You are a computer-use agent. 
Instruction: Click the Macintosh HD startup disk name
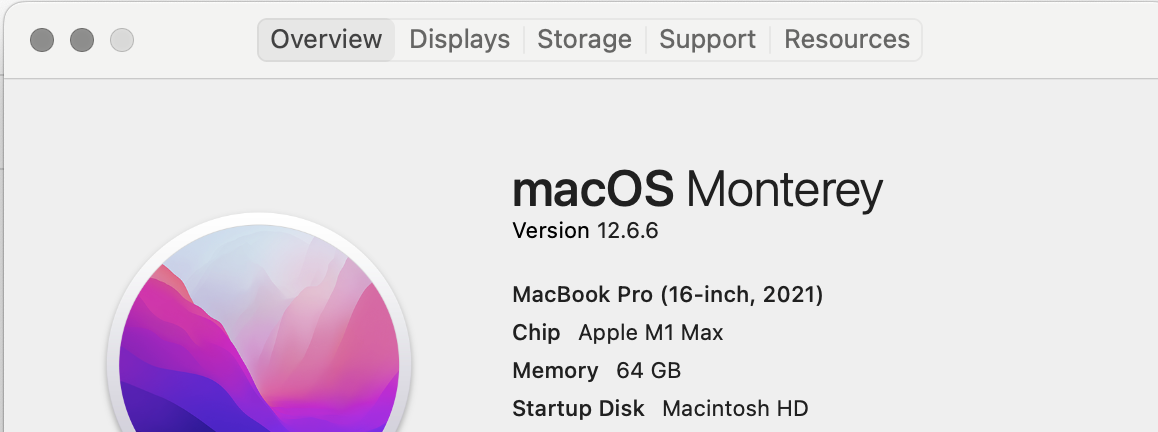[x=735, y=408]
